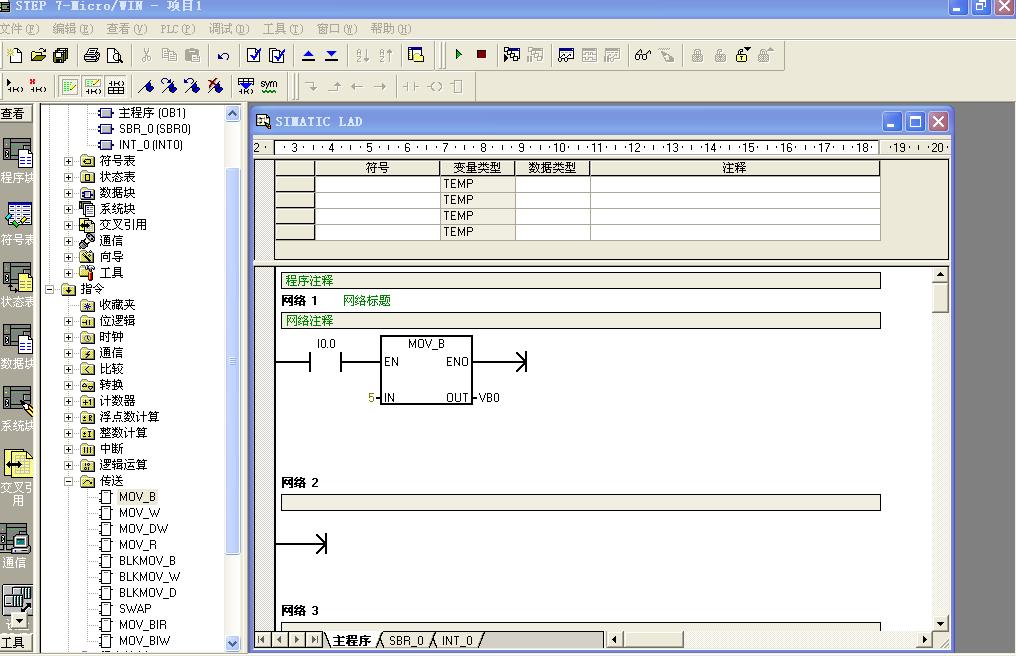Viewport: 1016px width, 656px height.
Task: Click the Undo toolbar icon
Action: [x=223, y=55]
